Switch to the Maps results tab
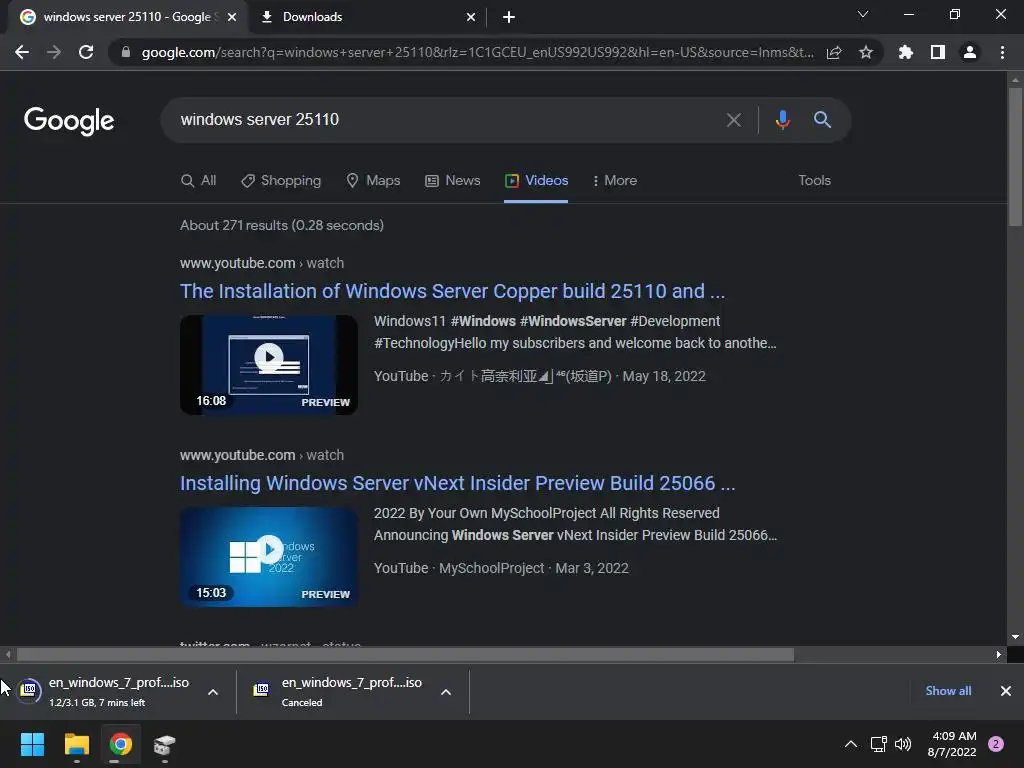Image resolution: width=1024 pixels, height=768 pixels. coord(373,181)
